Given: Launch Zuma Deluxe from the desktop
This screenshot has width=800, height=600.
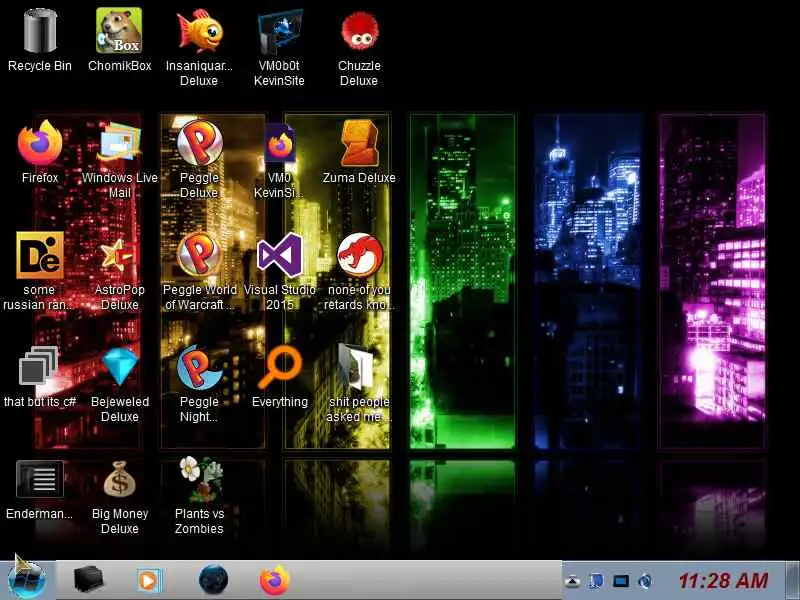Looking at the screenshot, I should (360, 143).
